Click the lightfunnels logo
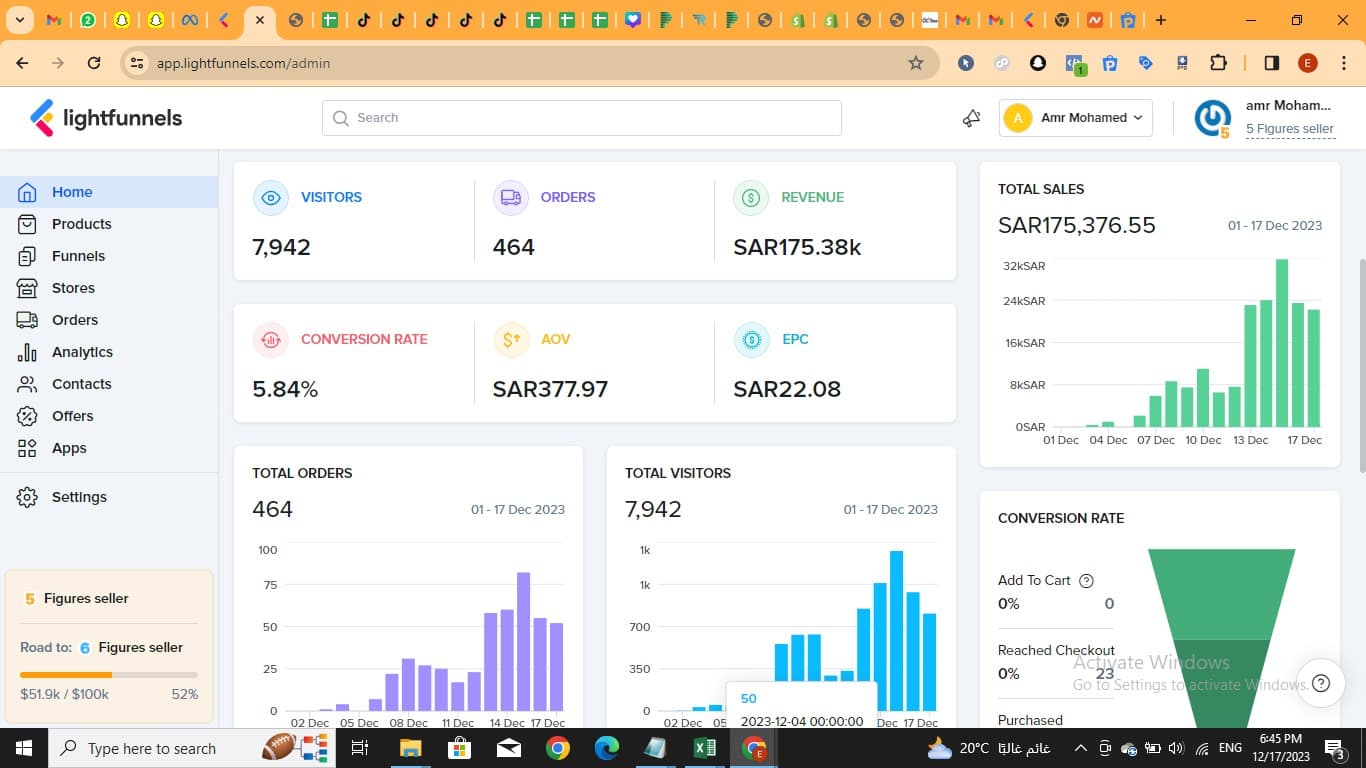The image size is (1366, 768). click(x=106, y=118)
